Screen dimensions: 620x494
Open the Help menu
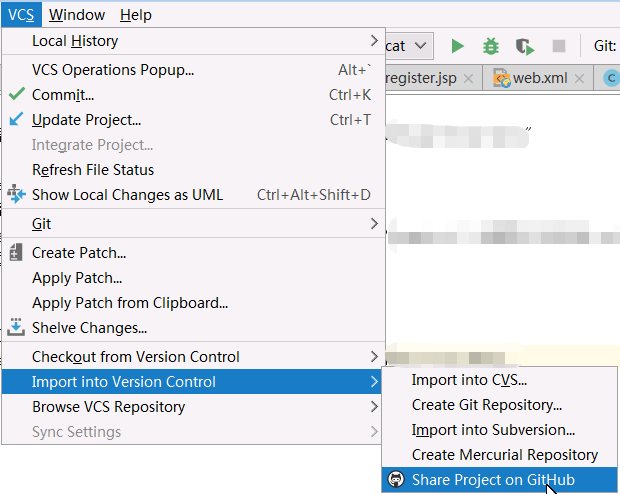136,15
